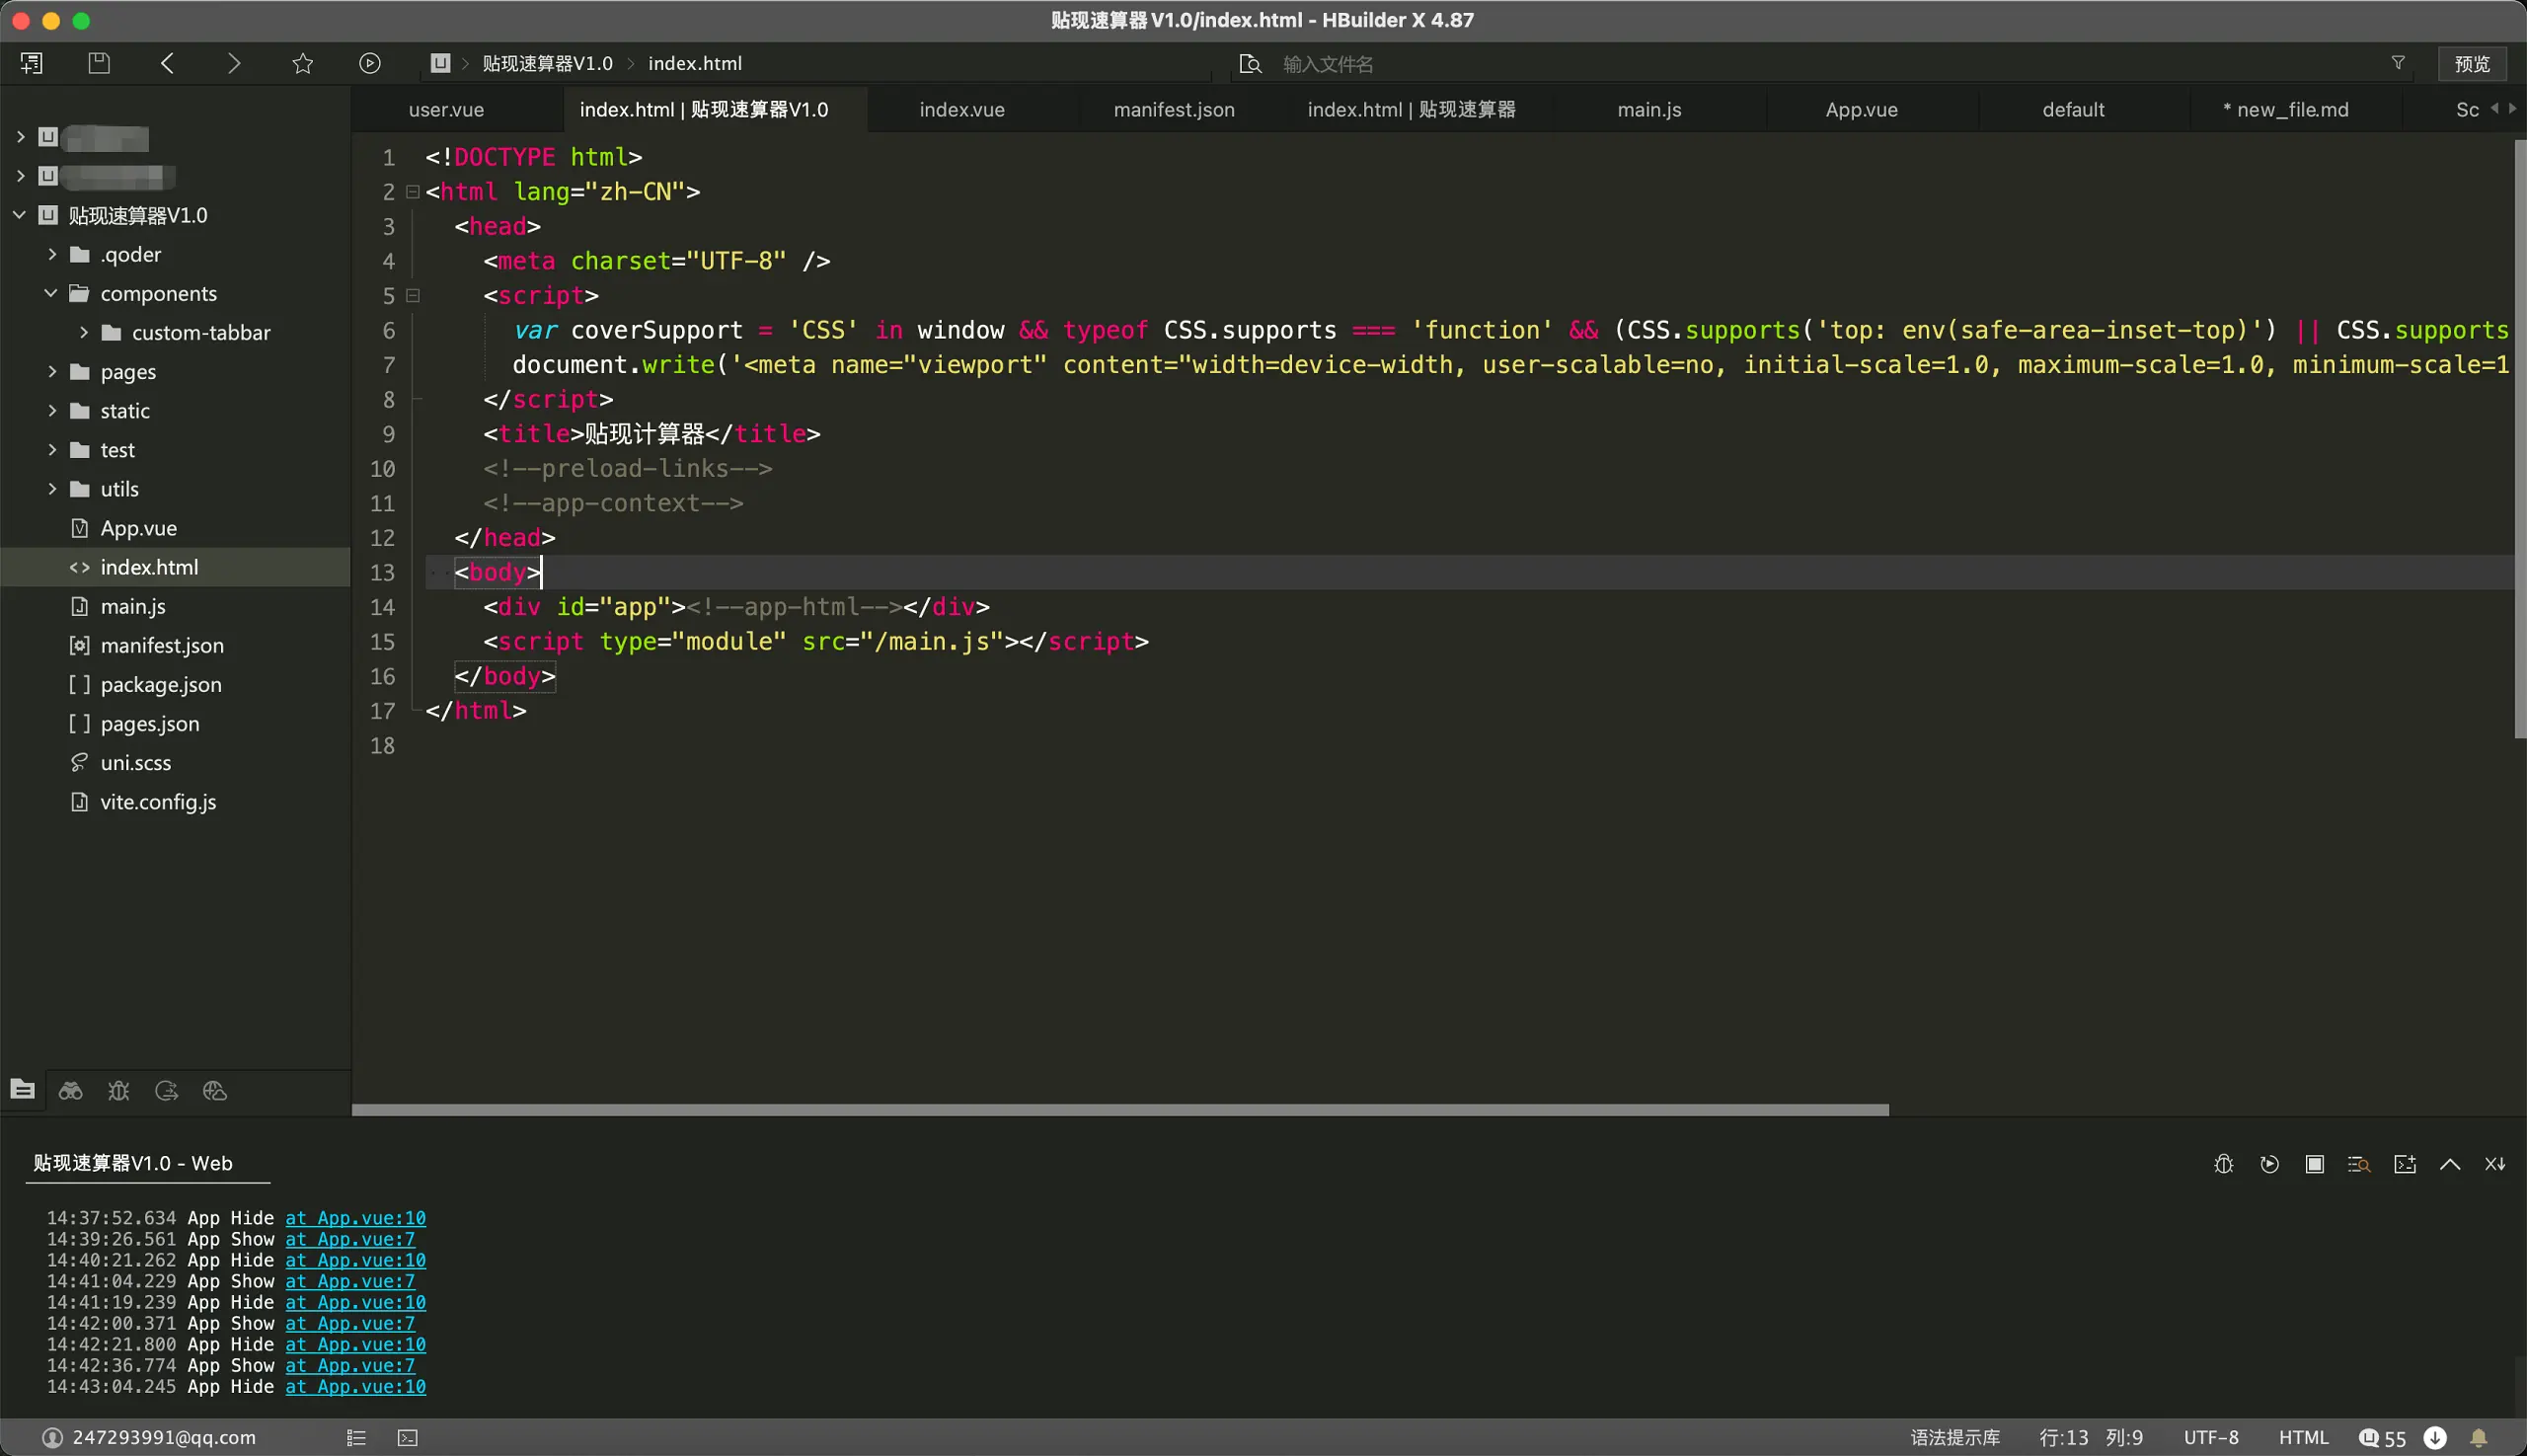Click the new terminal icon in console toolbar
Screen dimensions: 2527x1456
coord(2404,1164)
